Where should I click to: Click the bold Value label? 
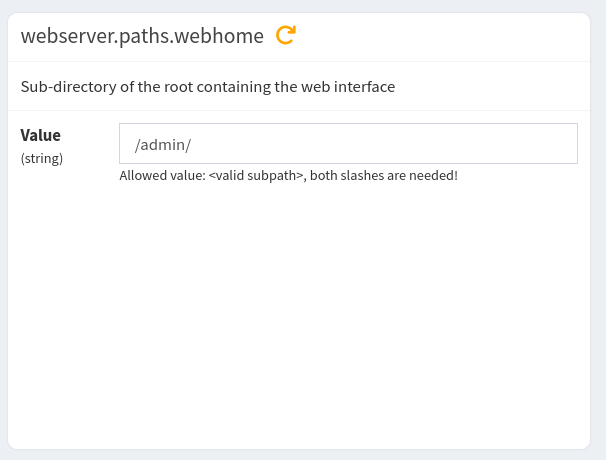tap(41, 135)
